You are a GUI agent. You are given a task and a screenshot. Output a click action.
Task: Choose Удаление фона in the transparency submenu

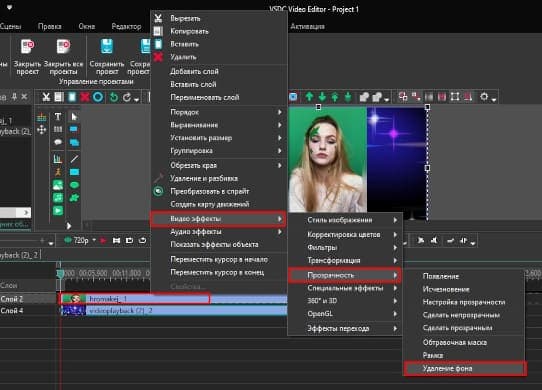click(x=465, y=369)
